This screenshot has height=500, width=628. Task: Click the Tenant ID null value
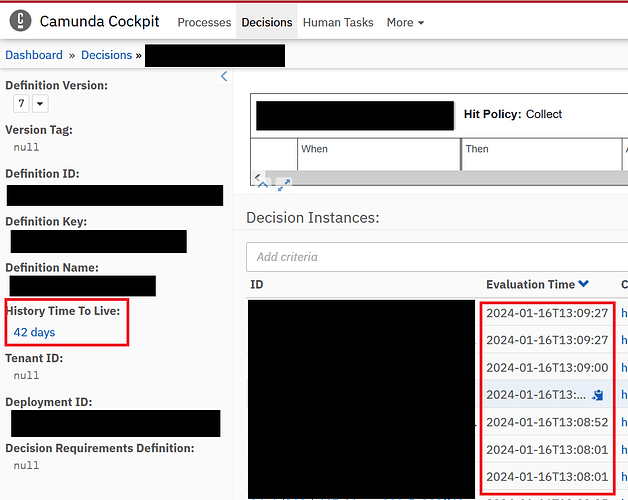point(26,375)
